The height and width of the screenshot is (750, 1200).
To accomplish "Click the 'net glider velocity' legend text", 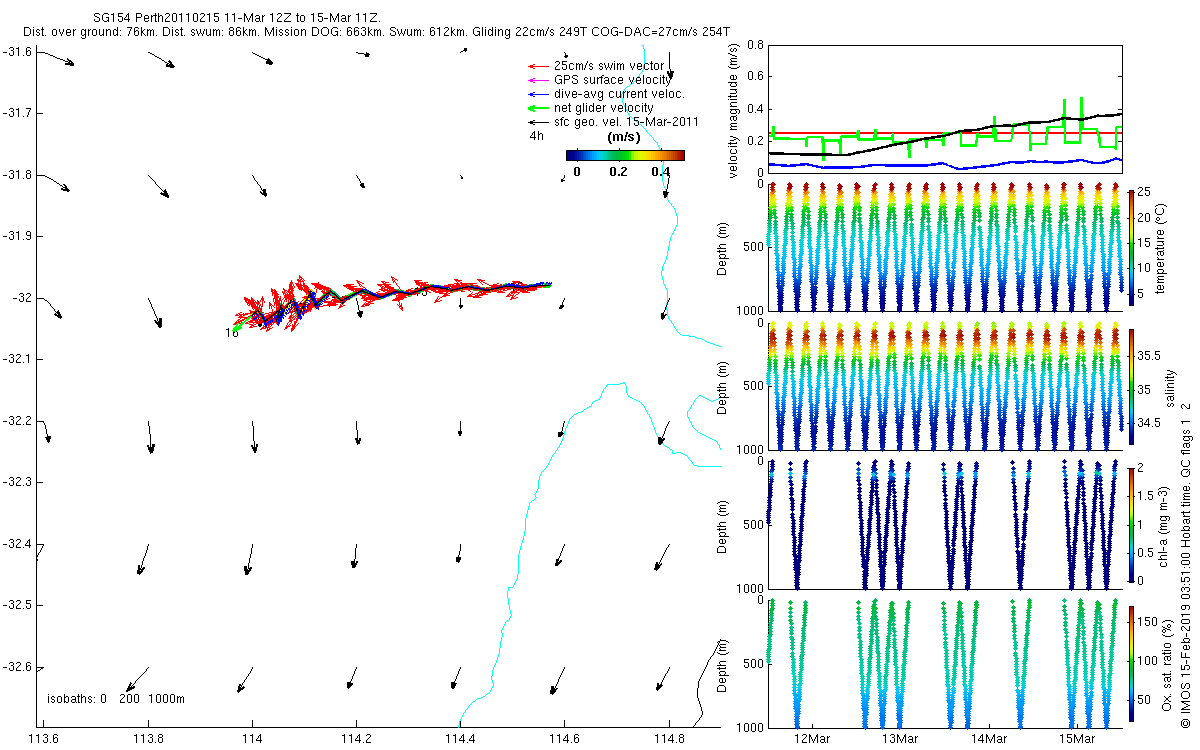I will [x=603, y=108].
